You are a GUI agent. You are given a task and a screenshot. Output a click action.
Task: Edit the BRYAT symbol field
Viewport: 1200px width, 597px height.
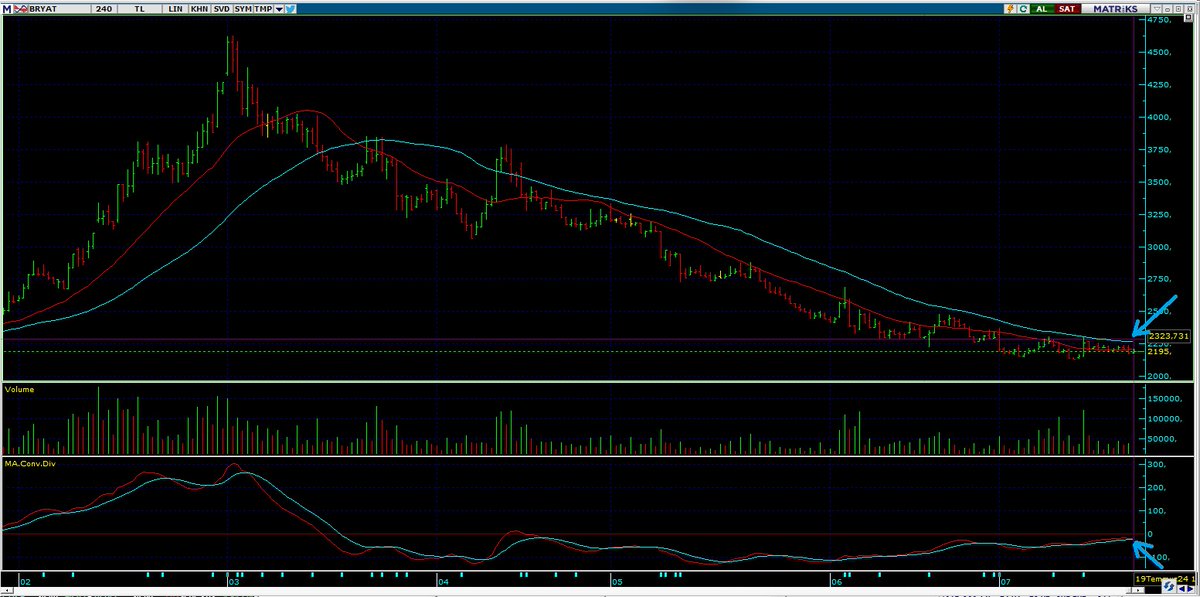tap(60, 9)
